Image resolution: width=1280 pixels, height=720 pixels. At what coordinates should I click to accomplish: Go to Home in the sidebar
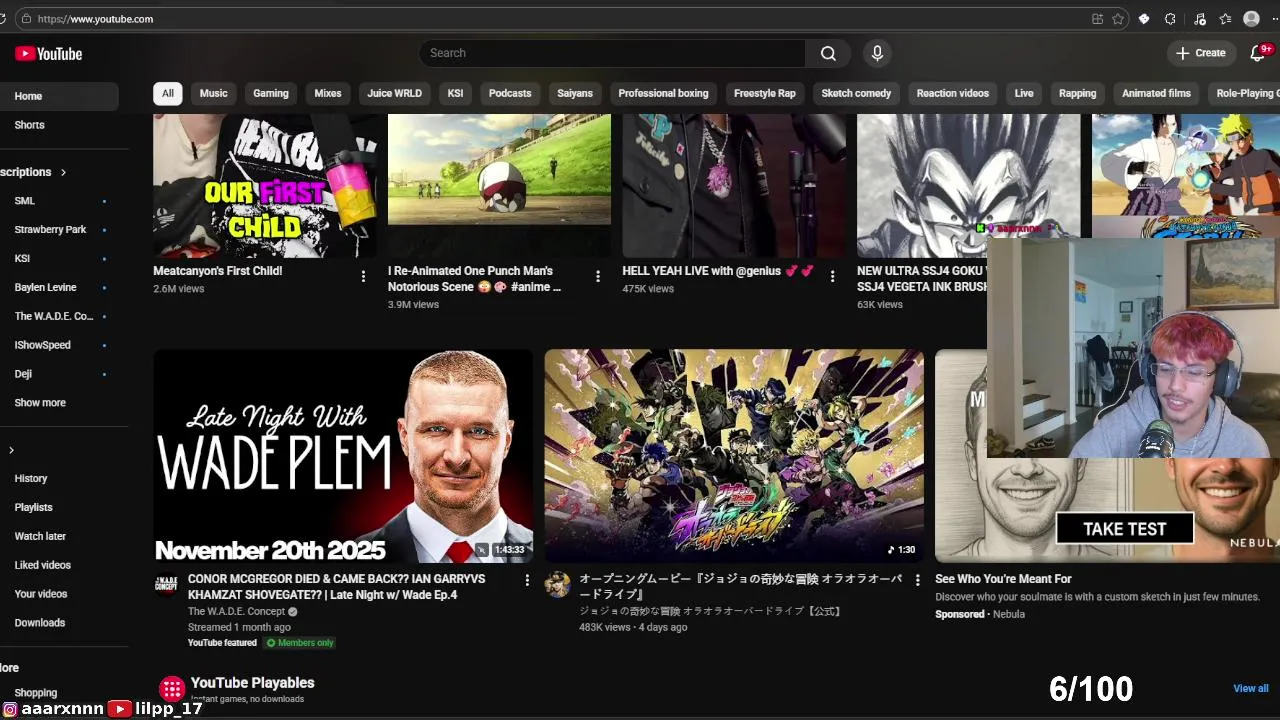[x=59, y=96]
